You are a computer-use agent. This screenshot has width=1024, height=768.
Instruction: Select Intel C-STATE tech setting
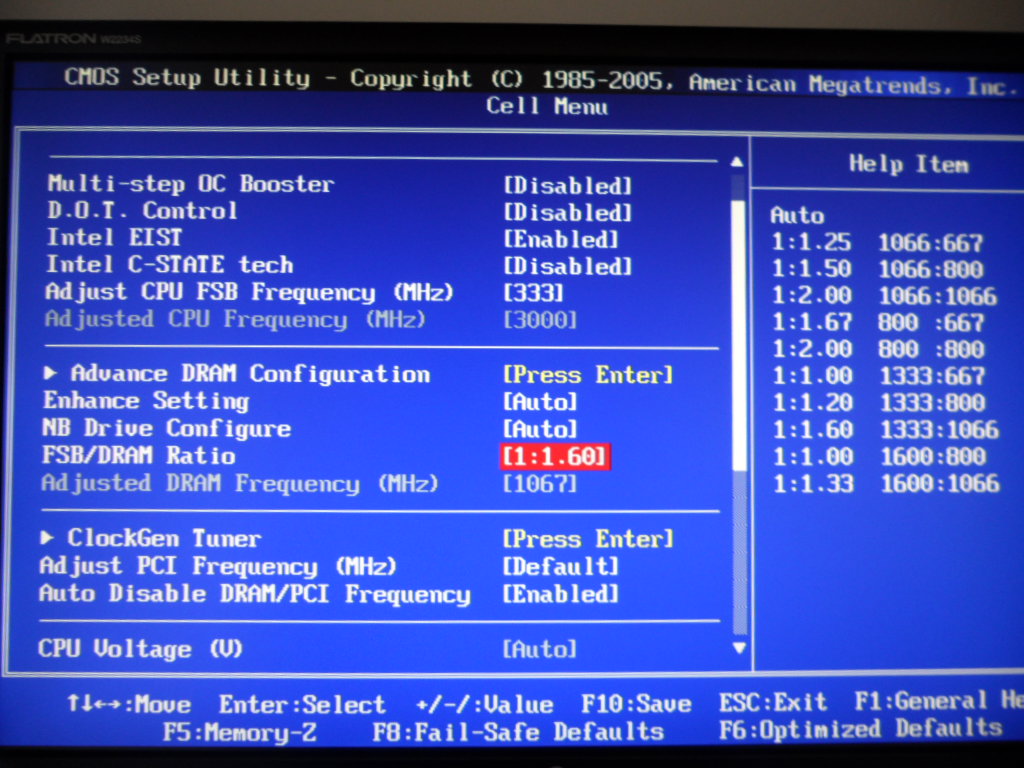click(170, 264)
